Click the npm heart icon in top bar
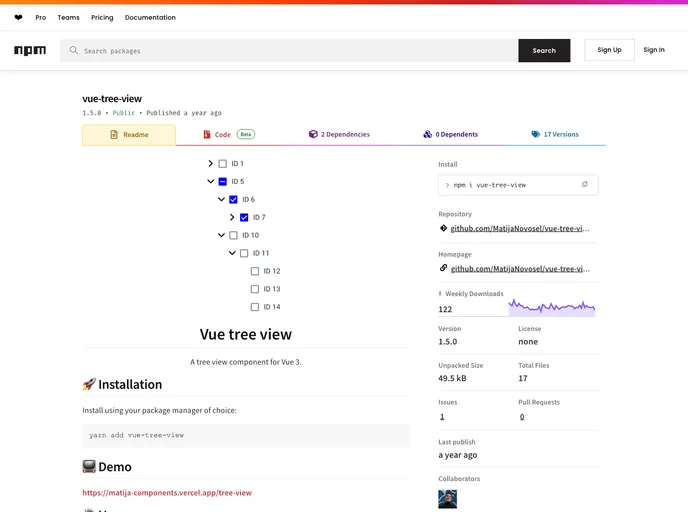 point(18,18)
